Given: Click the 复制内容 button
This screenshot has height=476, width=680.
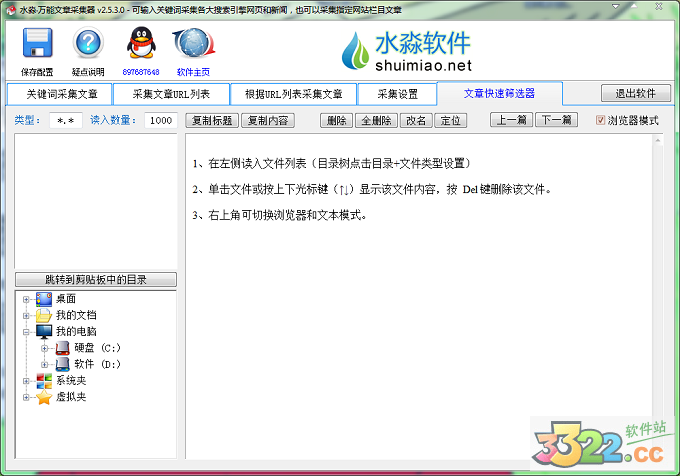Looking at the screenshot, I should click(x=268, y=121).
